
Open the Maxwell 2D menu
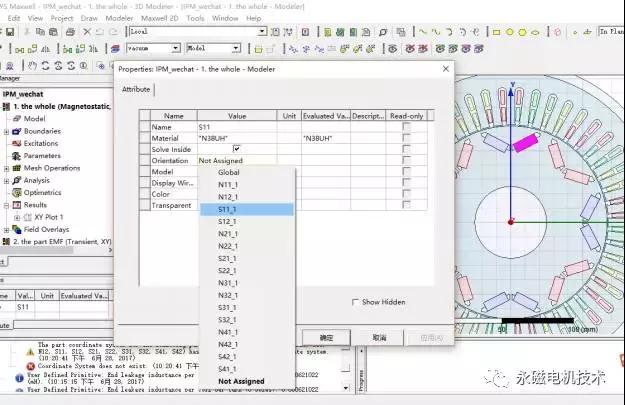(x=159, y=18)
